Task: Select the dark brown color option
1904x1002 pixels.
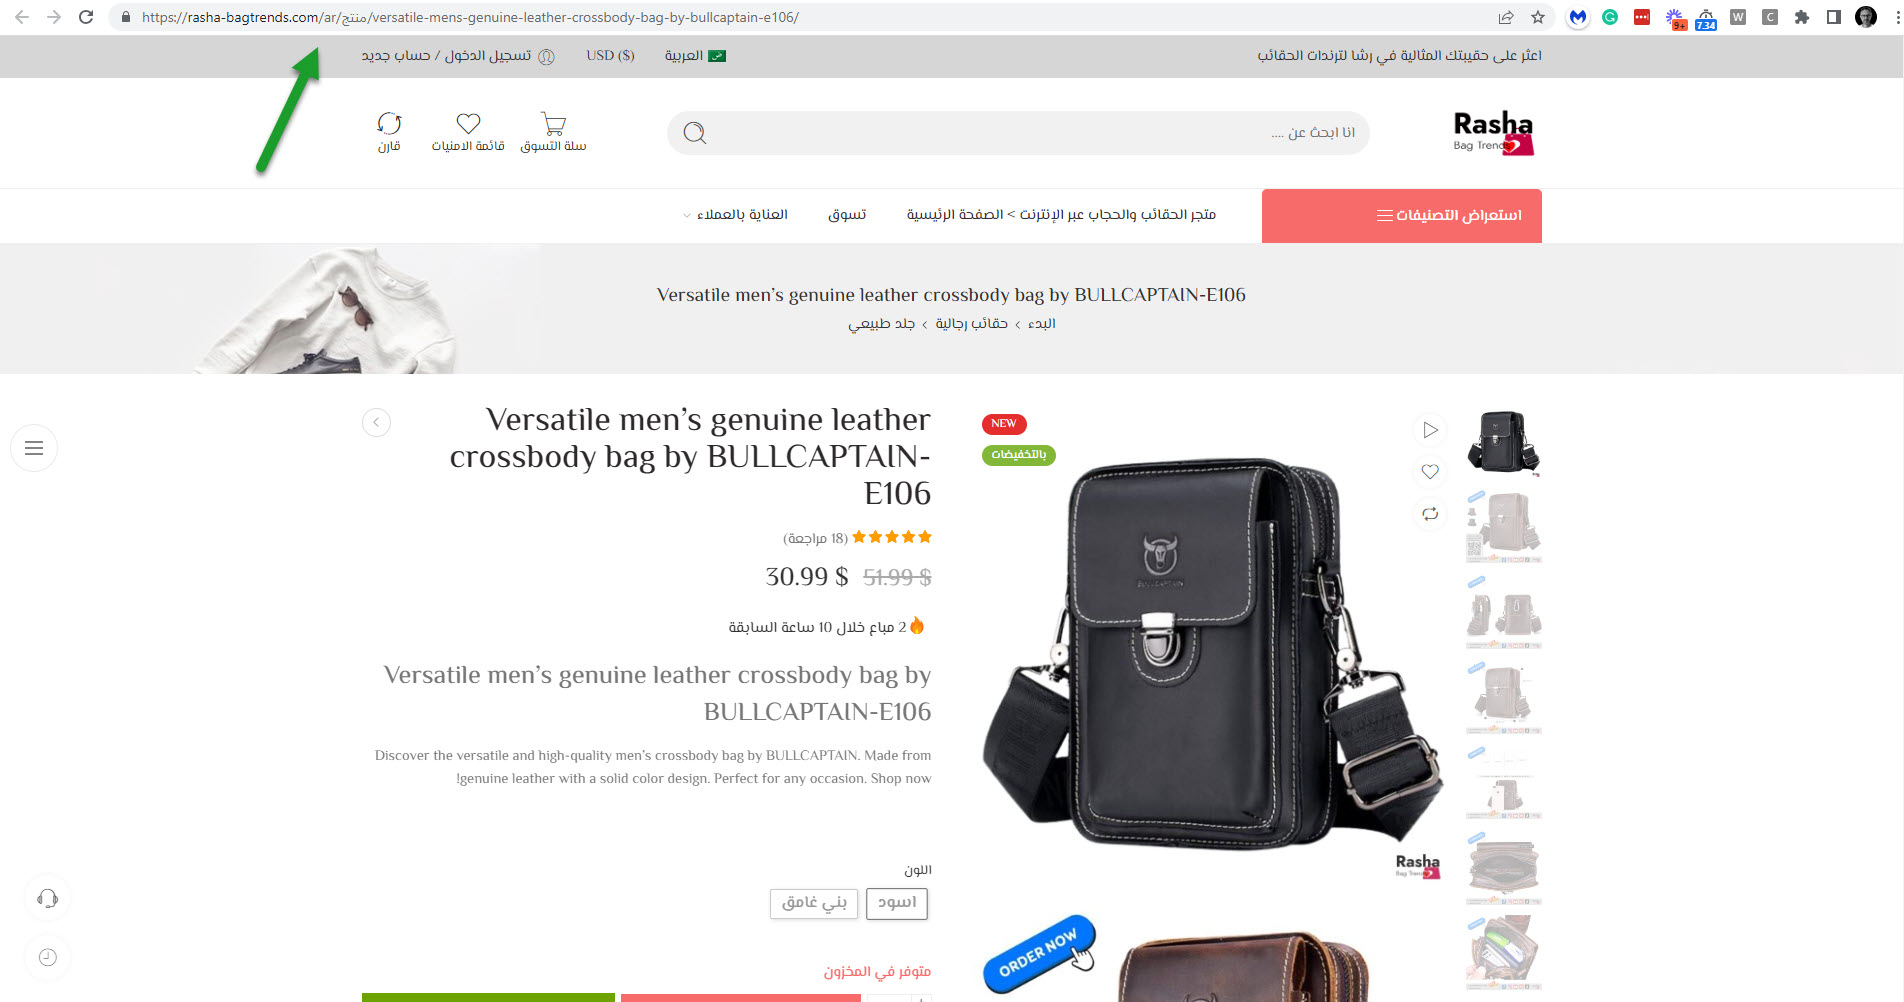Action: [x=814, y=903]
